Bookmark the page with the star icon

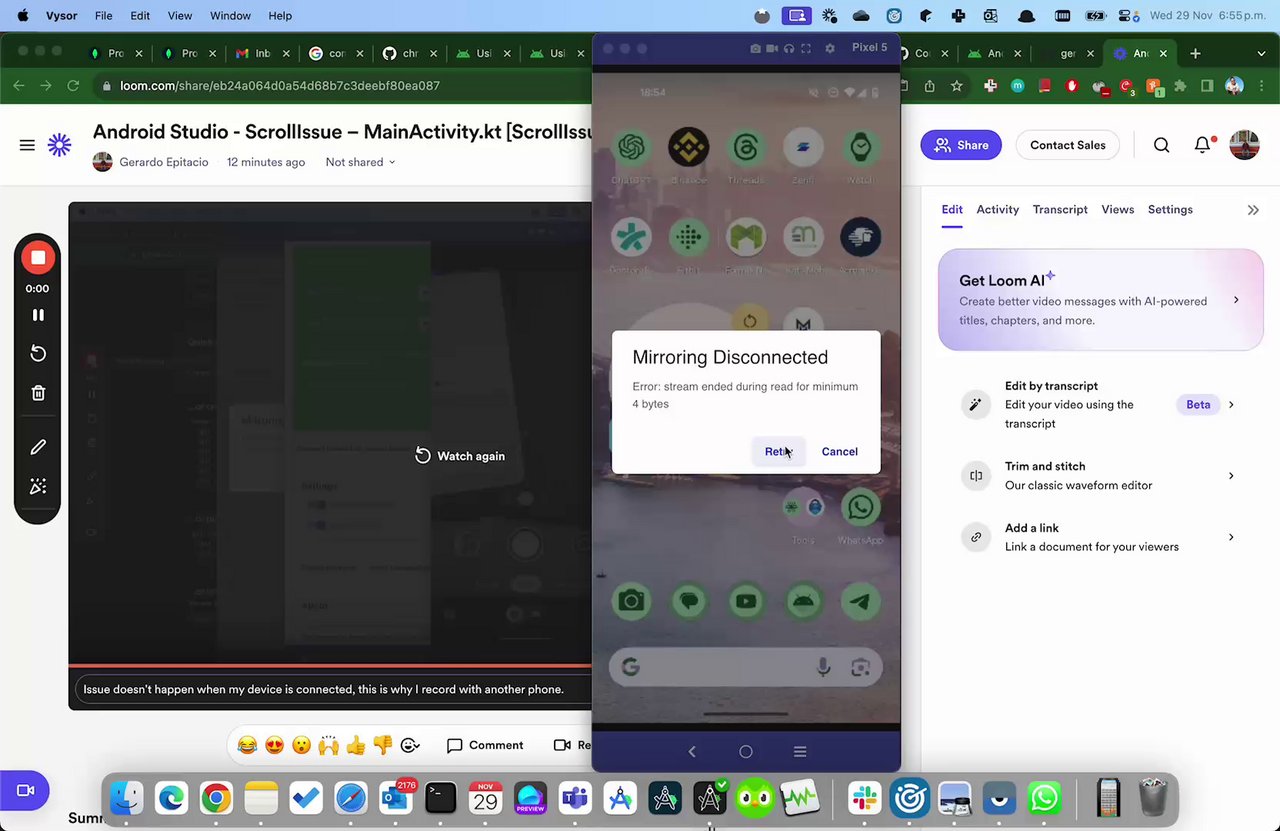tap(957, 86)
